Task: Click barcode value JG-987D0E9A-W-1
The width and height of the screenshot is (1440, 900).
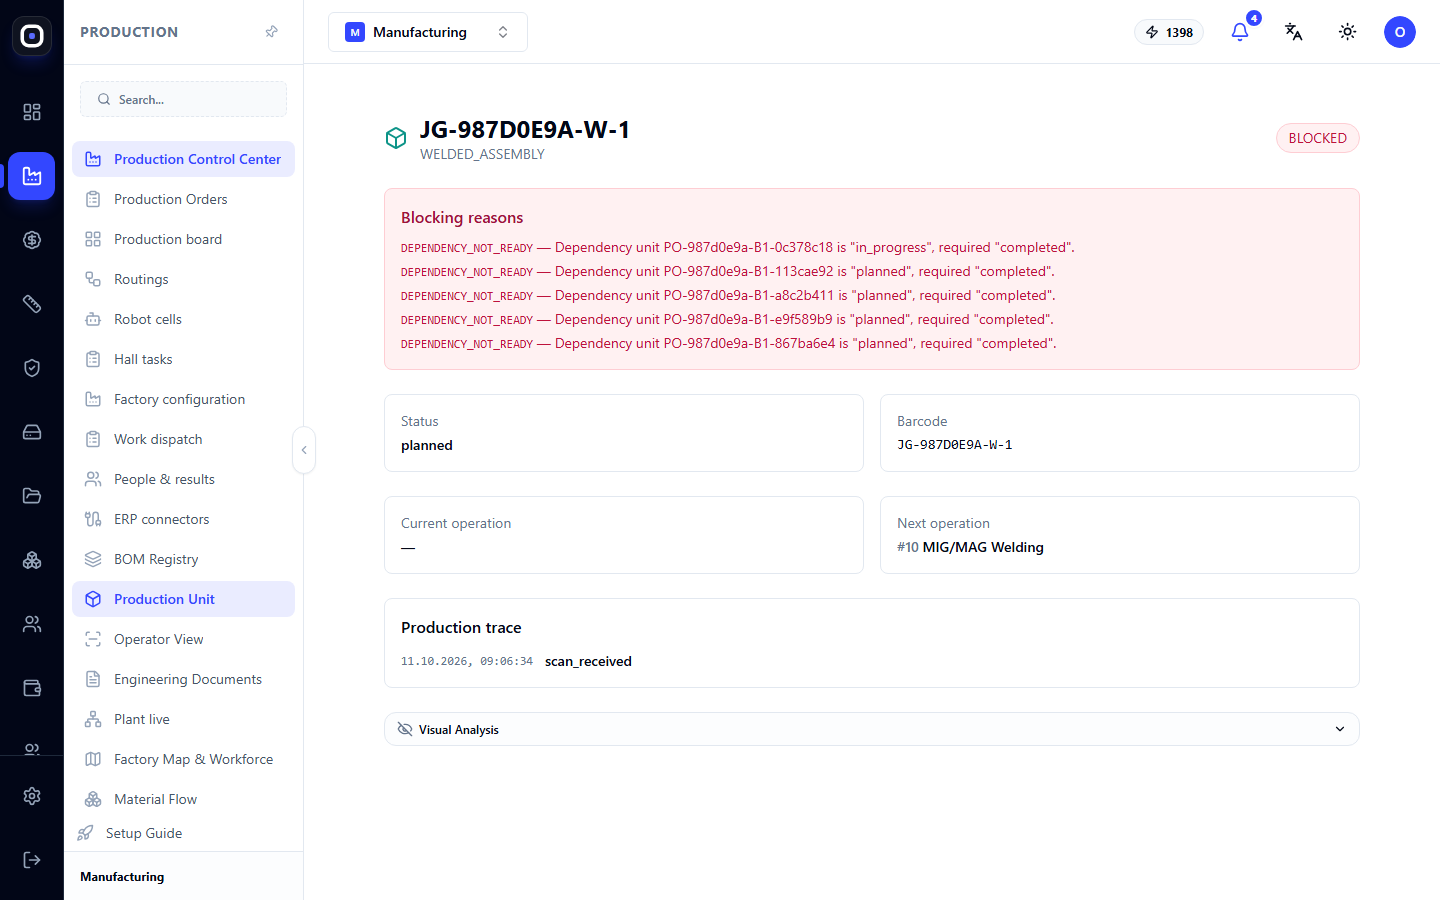Action: [x=955, y=445]
